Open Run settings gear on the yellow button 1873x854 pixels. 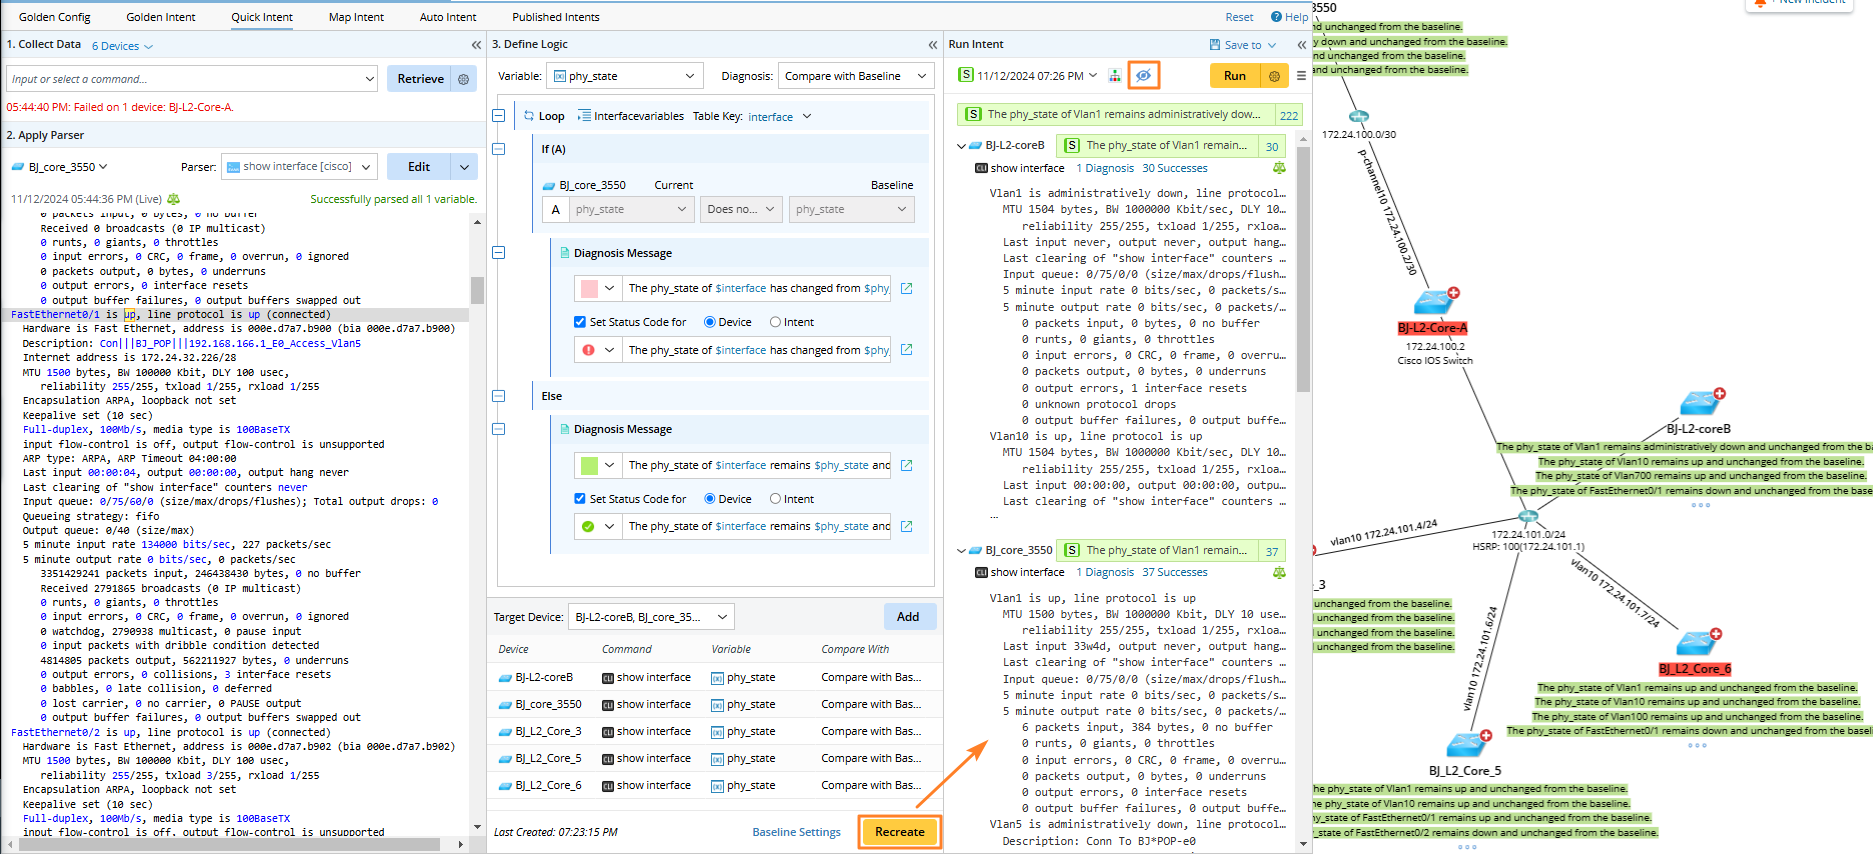coord(1274,76)
